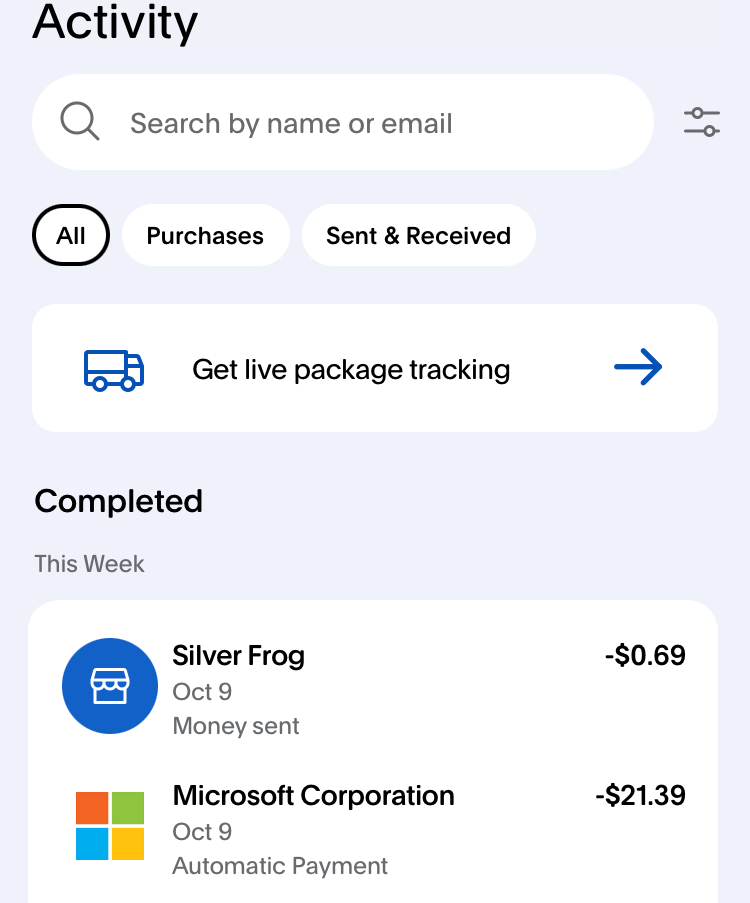Click the -$21.39 amount
The height and width of the screenshot is (903, 750).
(640, 796)
